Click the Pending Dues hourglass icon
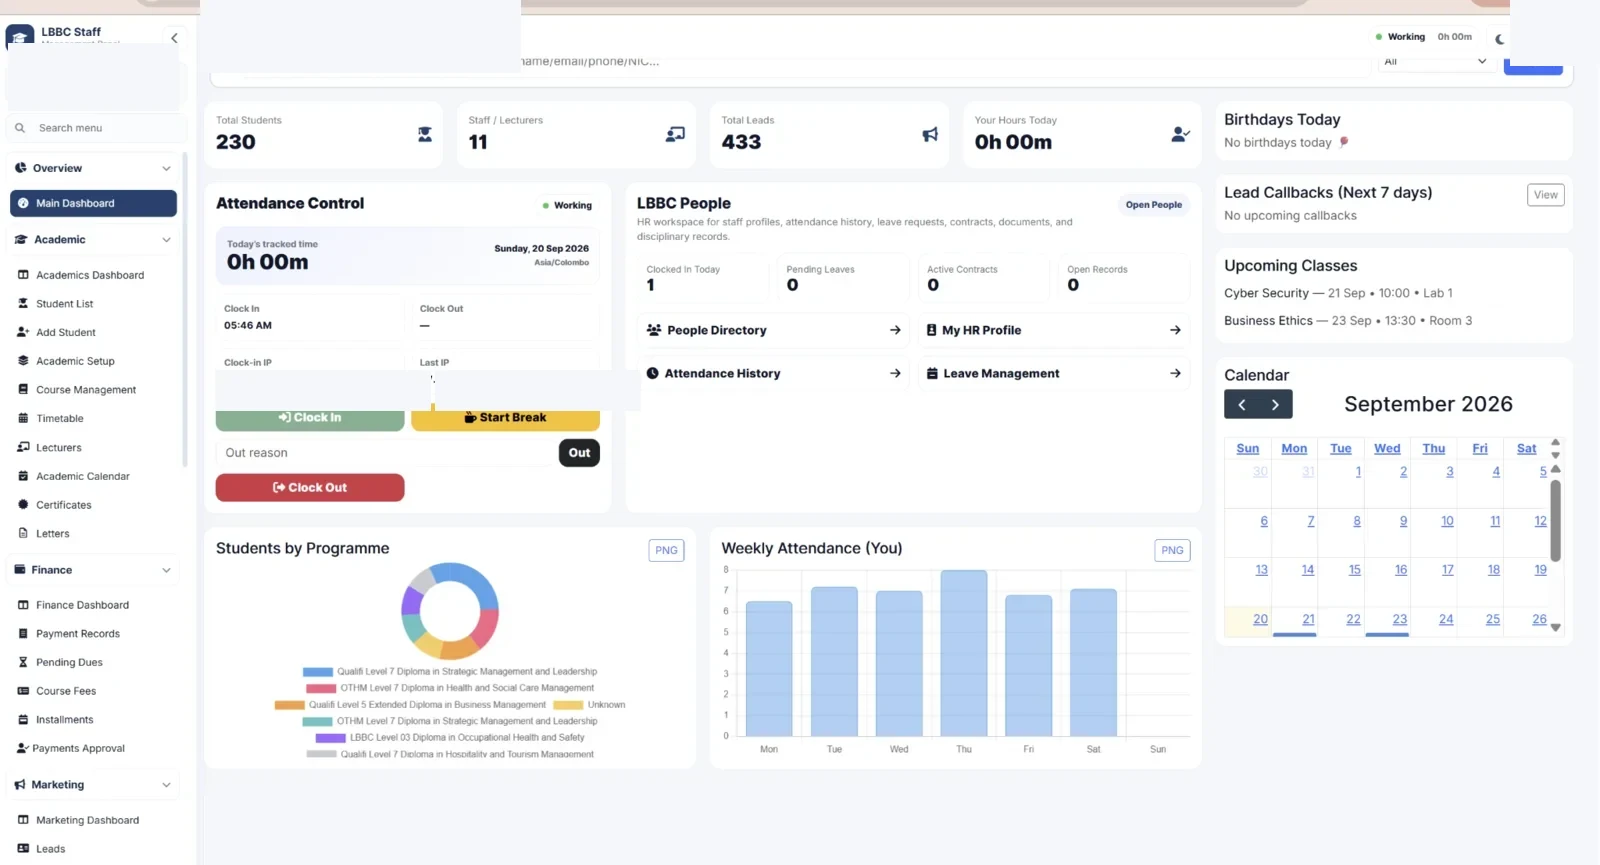The image size is (1600, 865). 23,663
